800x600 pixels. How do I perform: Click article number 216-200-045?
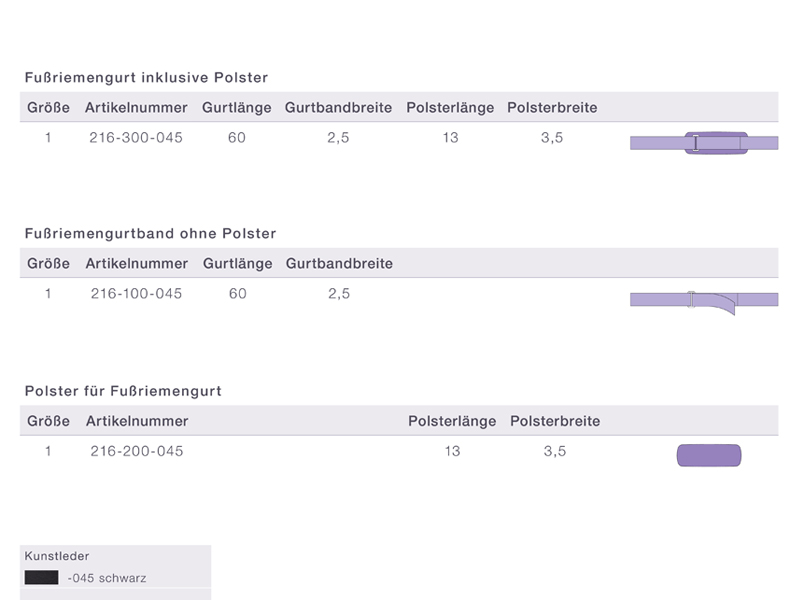[x=137, y=452]
